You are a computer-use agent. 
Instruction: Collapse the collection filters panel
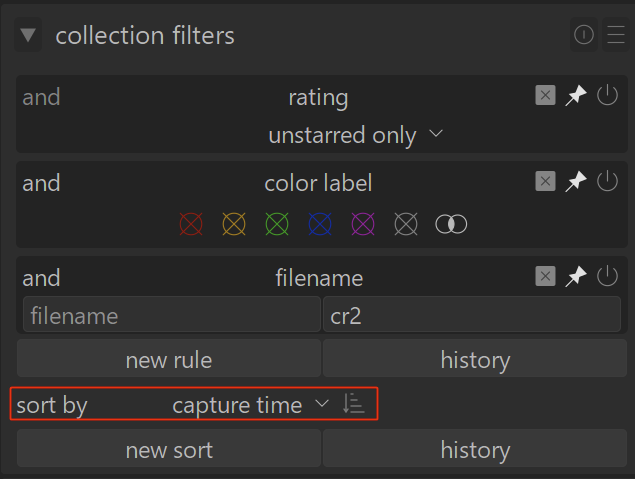click(x=29, y=36)
